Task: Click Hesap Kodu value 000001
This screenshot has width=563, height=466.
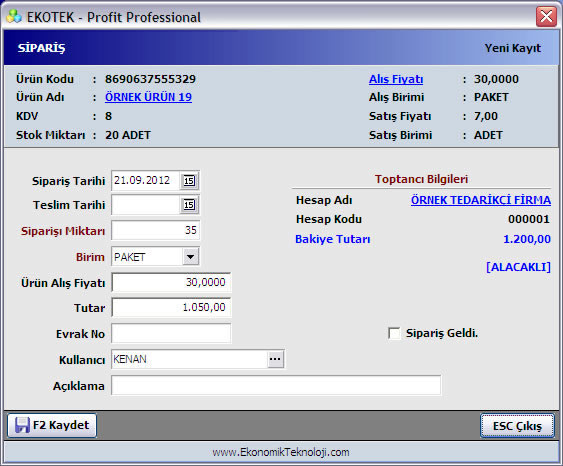Action: pyautogui.click(x=529, y=219)
